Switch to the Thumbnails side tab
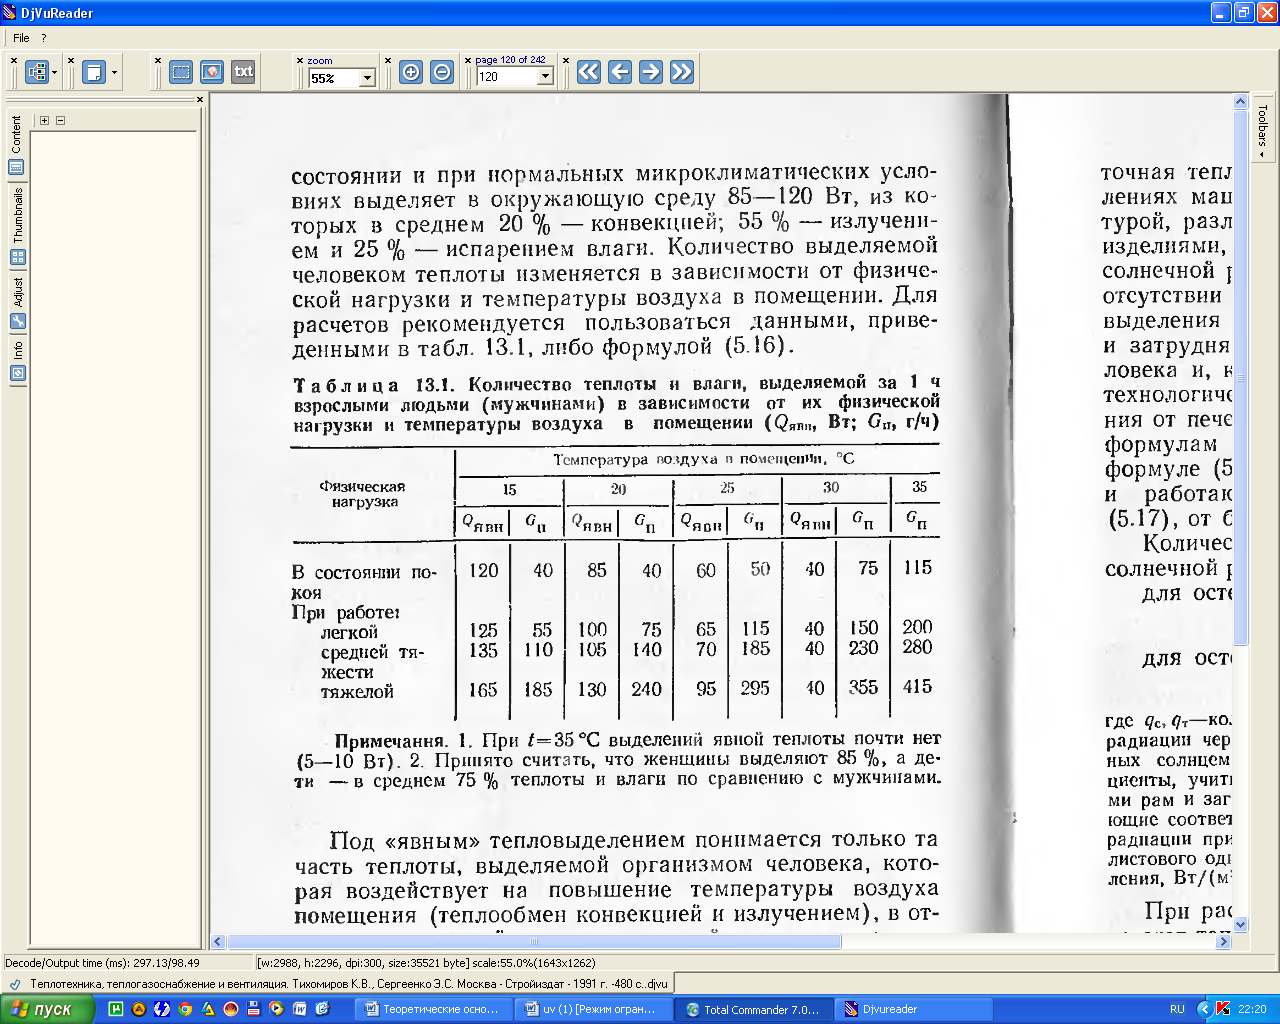This screenshot has height=1024, width=1280. 17,226
